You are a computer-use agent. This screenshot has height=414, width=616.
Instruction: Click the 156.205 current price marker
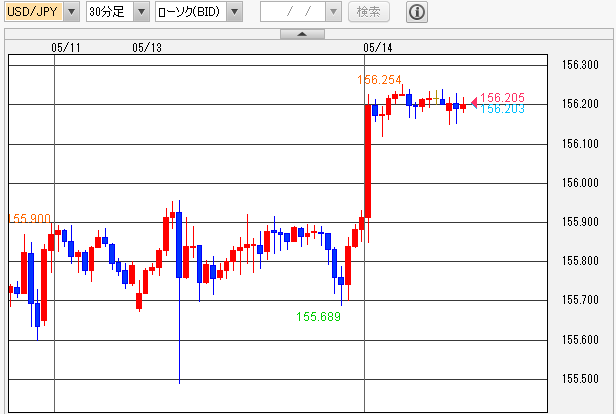click(x=502, y=97)
